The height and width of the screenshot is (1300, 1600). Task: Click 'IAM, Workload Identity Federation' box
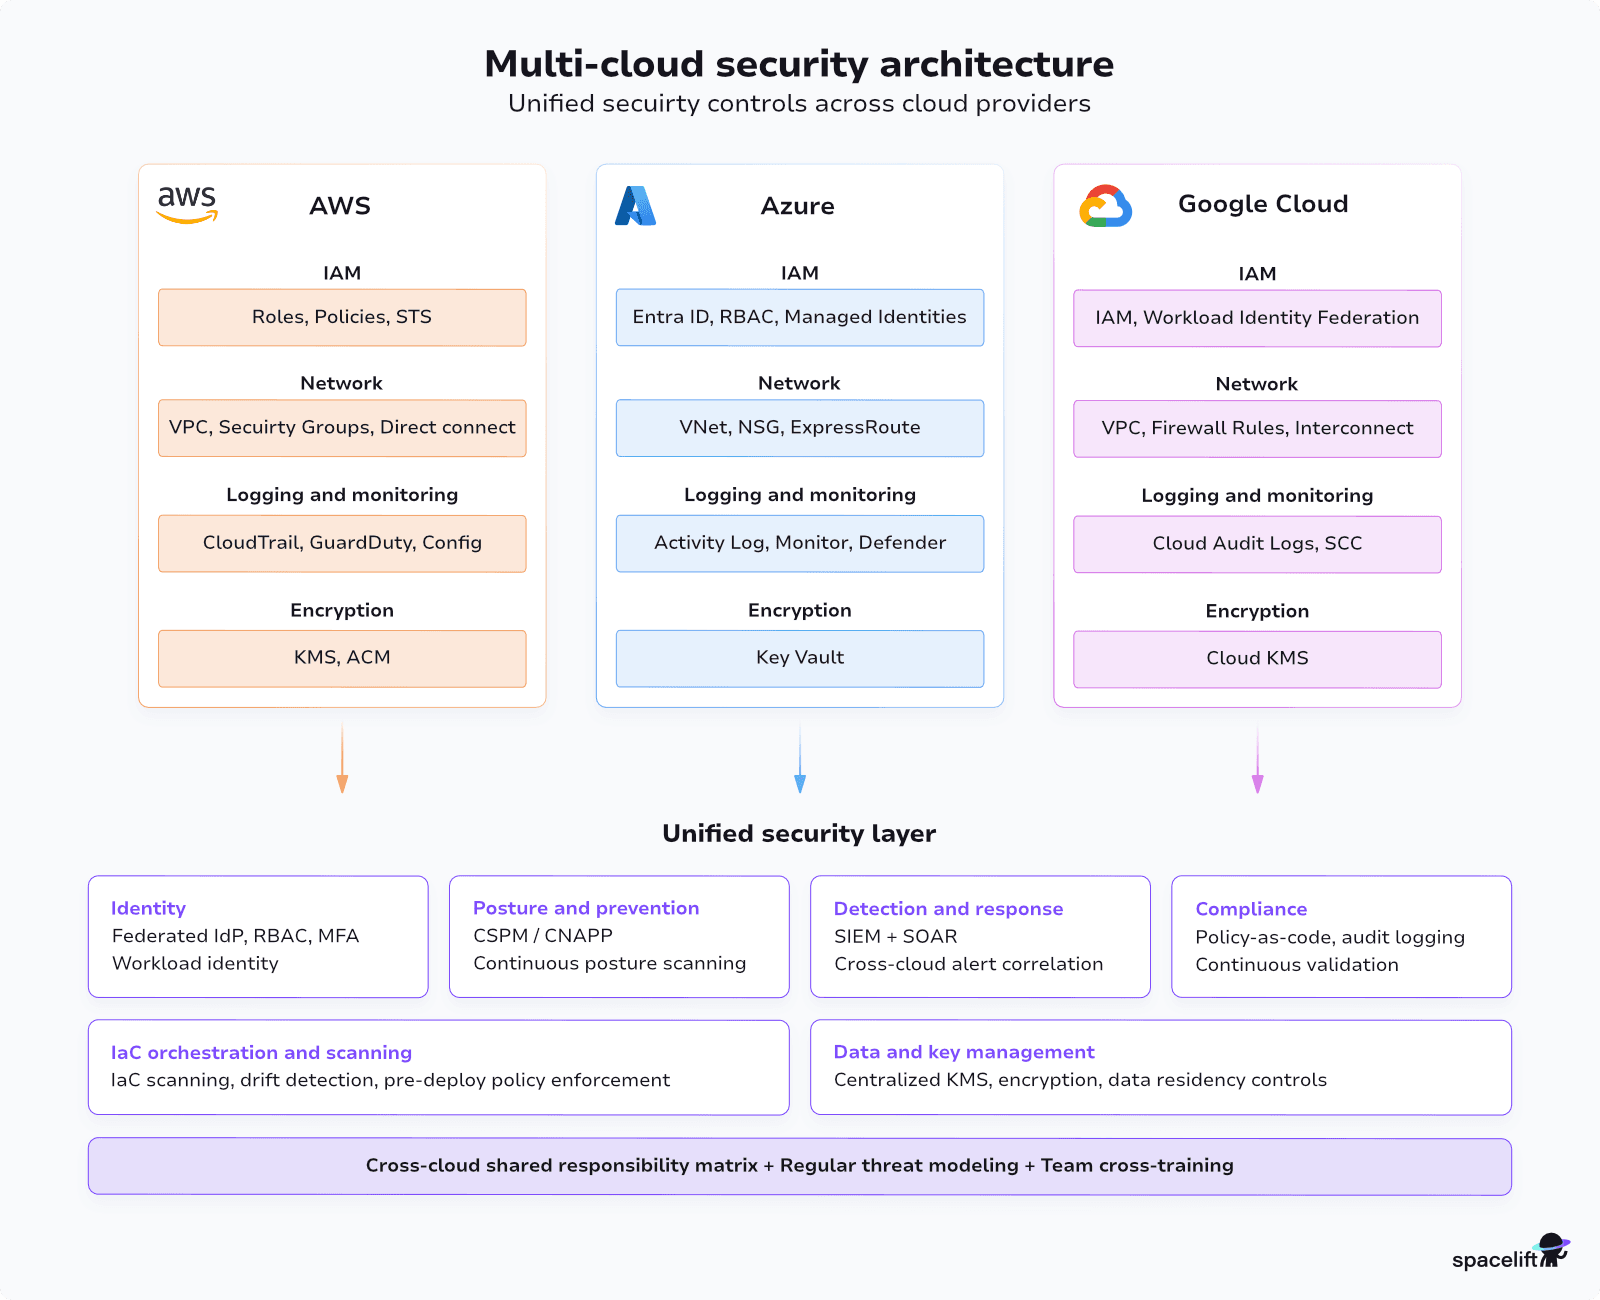(1257, 319)
